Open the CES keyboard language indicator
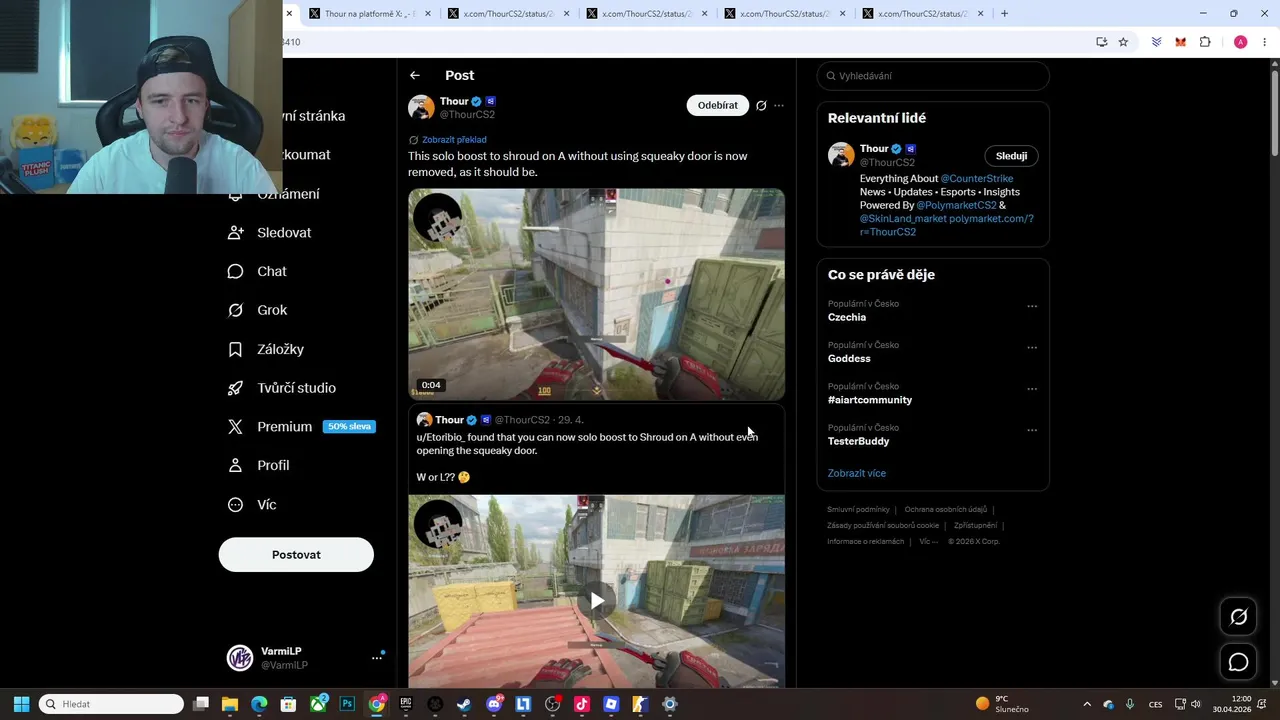The height and width of the screenshot is (720, 1280). click(1155, 704)
